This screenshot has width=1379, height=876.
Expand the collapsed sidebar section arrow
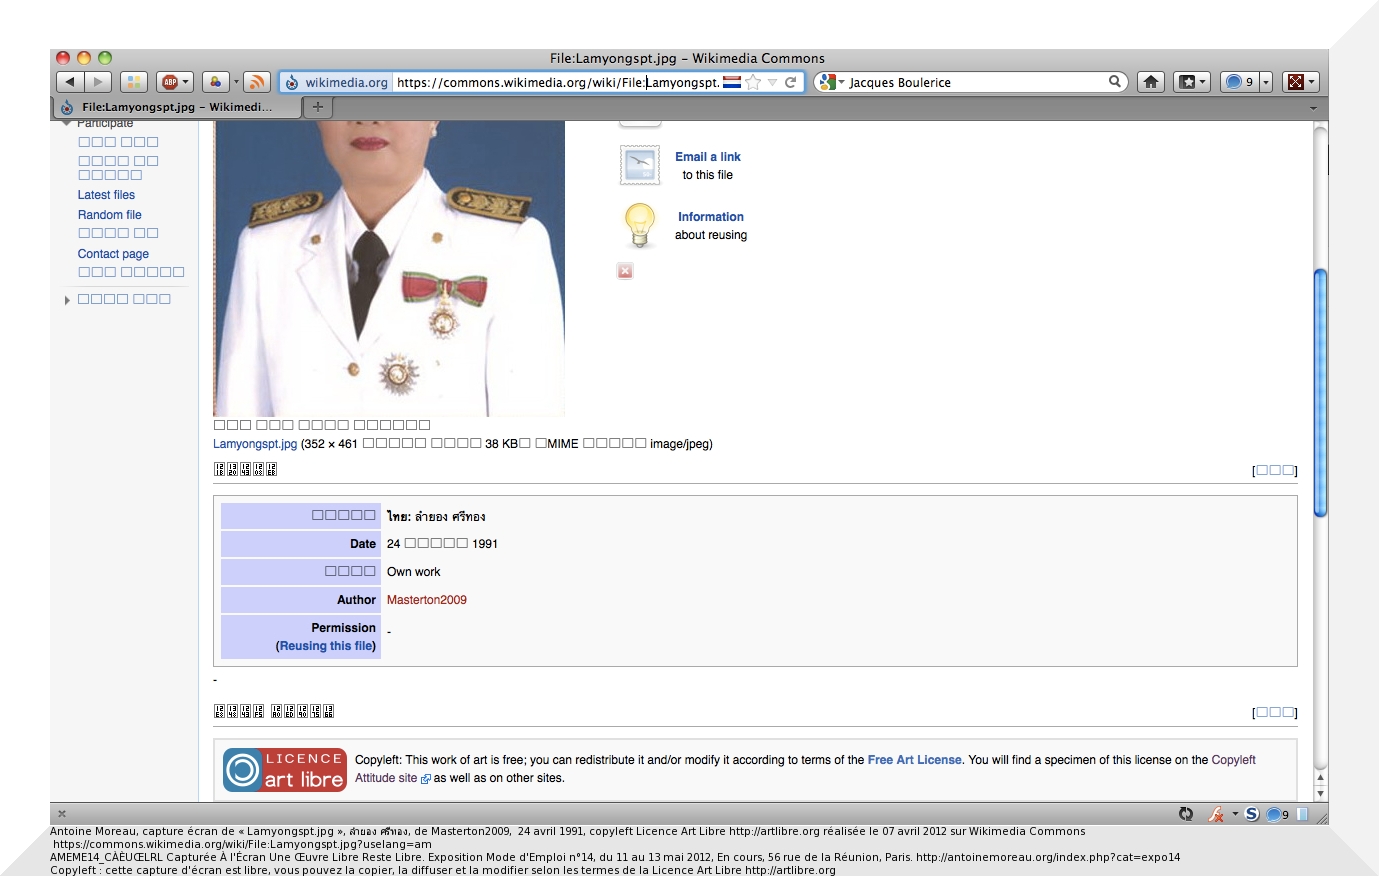click(x=67, y=300)
